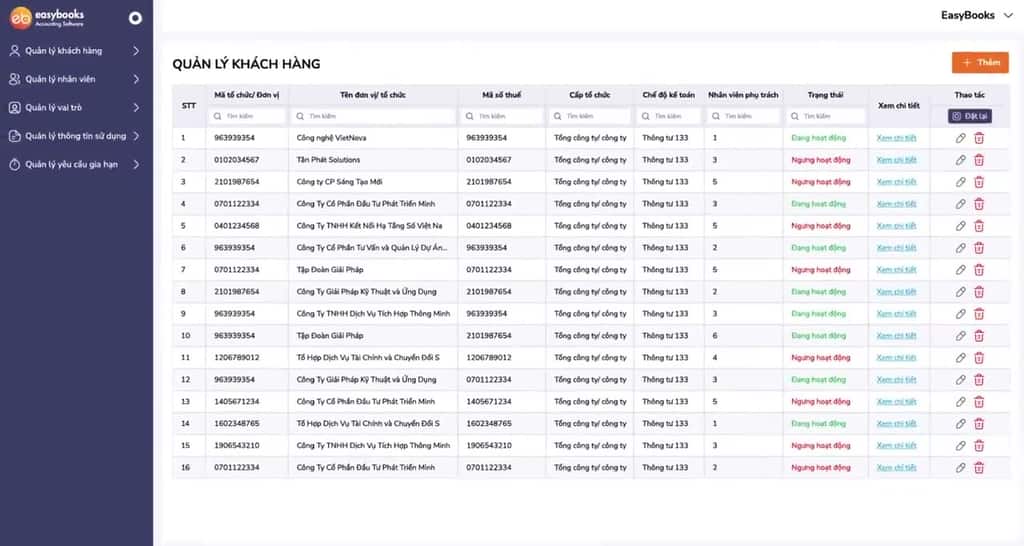Click Đang hoạt động status in row 1
Screen dimensions: 1024x546
[818, 138]
